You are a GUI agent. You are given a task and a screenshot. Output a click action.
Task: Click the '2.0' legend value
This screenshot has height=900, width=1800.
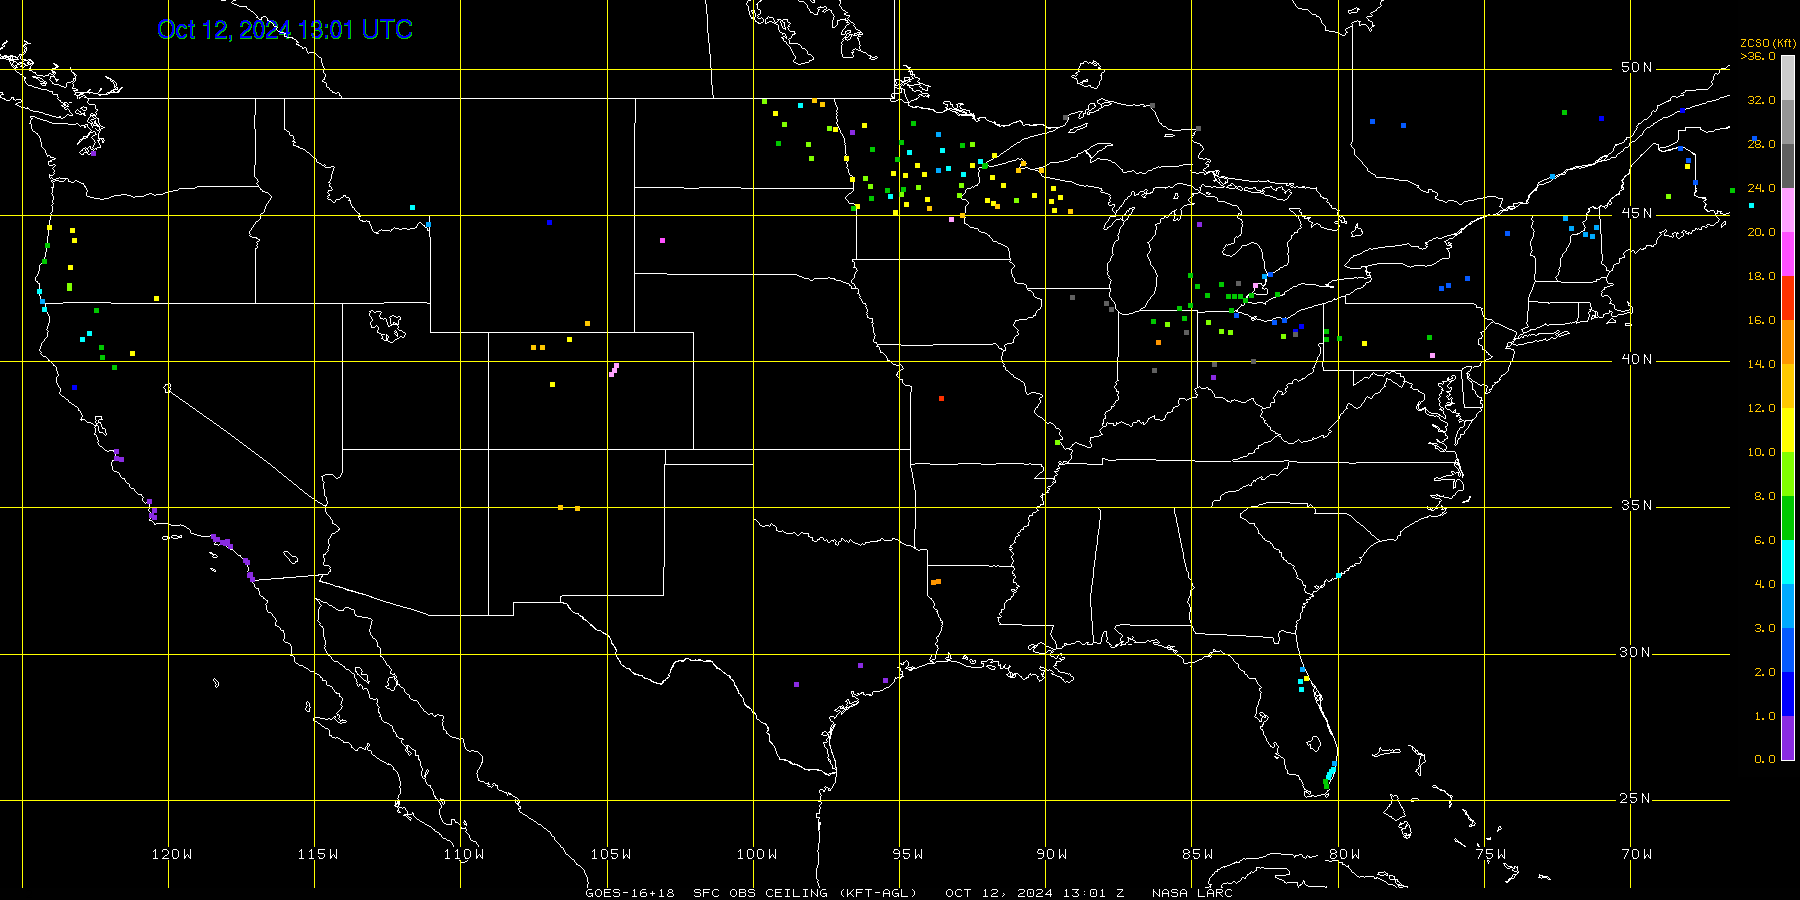(1765, 672)
